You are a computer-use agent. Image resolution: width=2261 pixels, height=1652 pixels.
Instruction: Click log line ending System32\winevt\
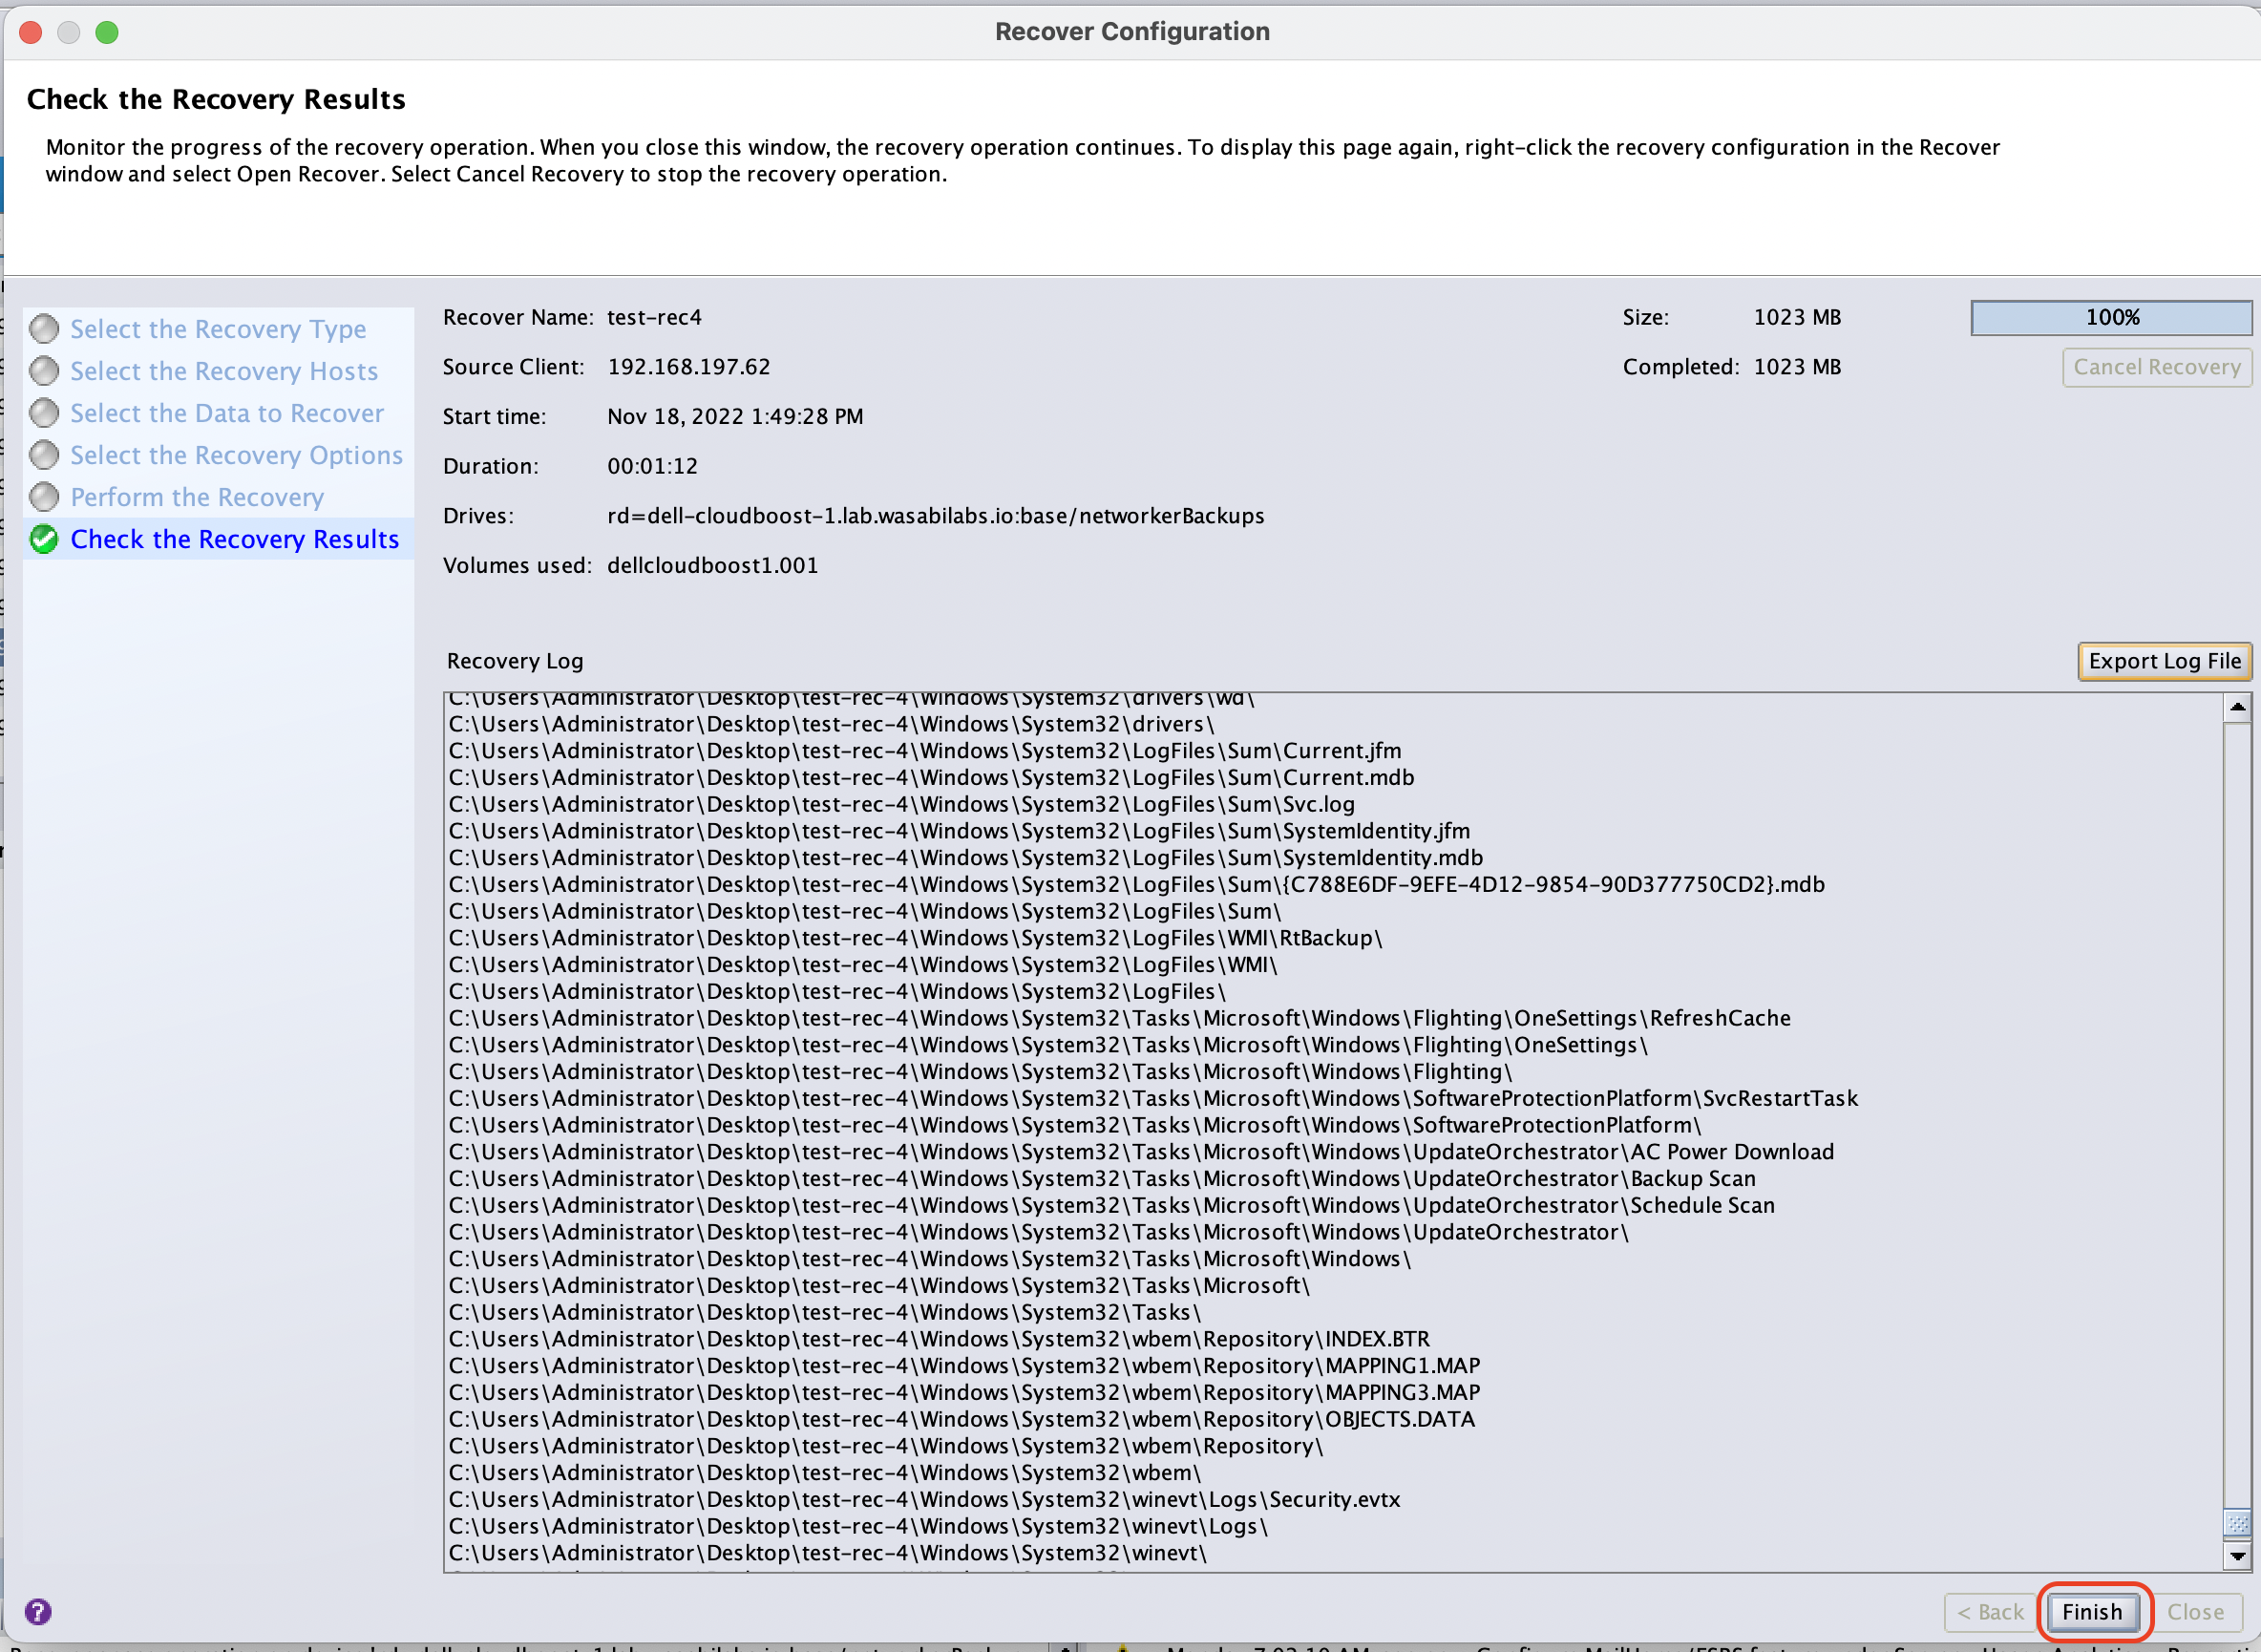(828, 1553)
